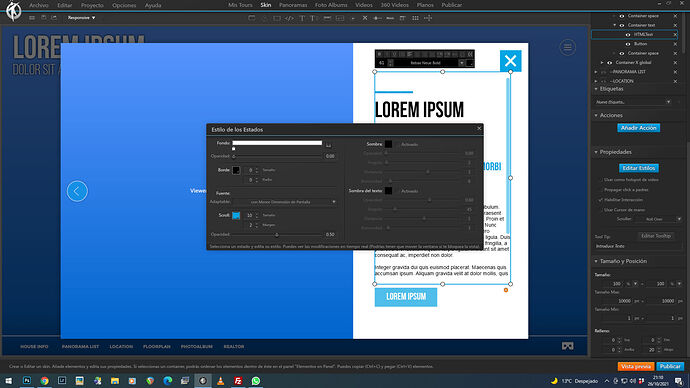Click the export icon in the left toolbar
This screenshot has height=388, width=690.
pos(54,18)
